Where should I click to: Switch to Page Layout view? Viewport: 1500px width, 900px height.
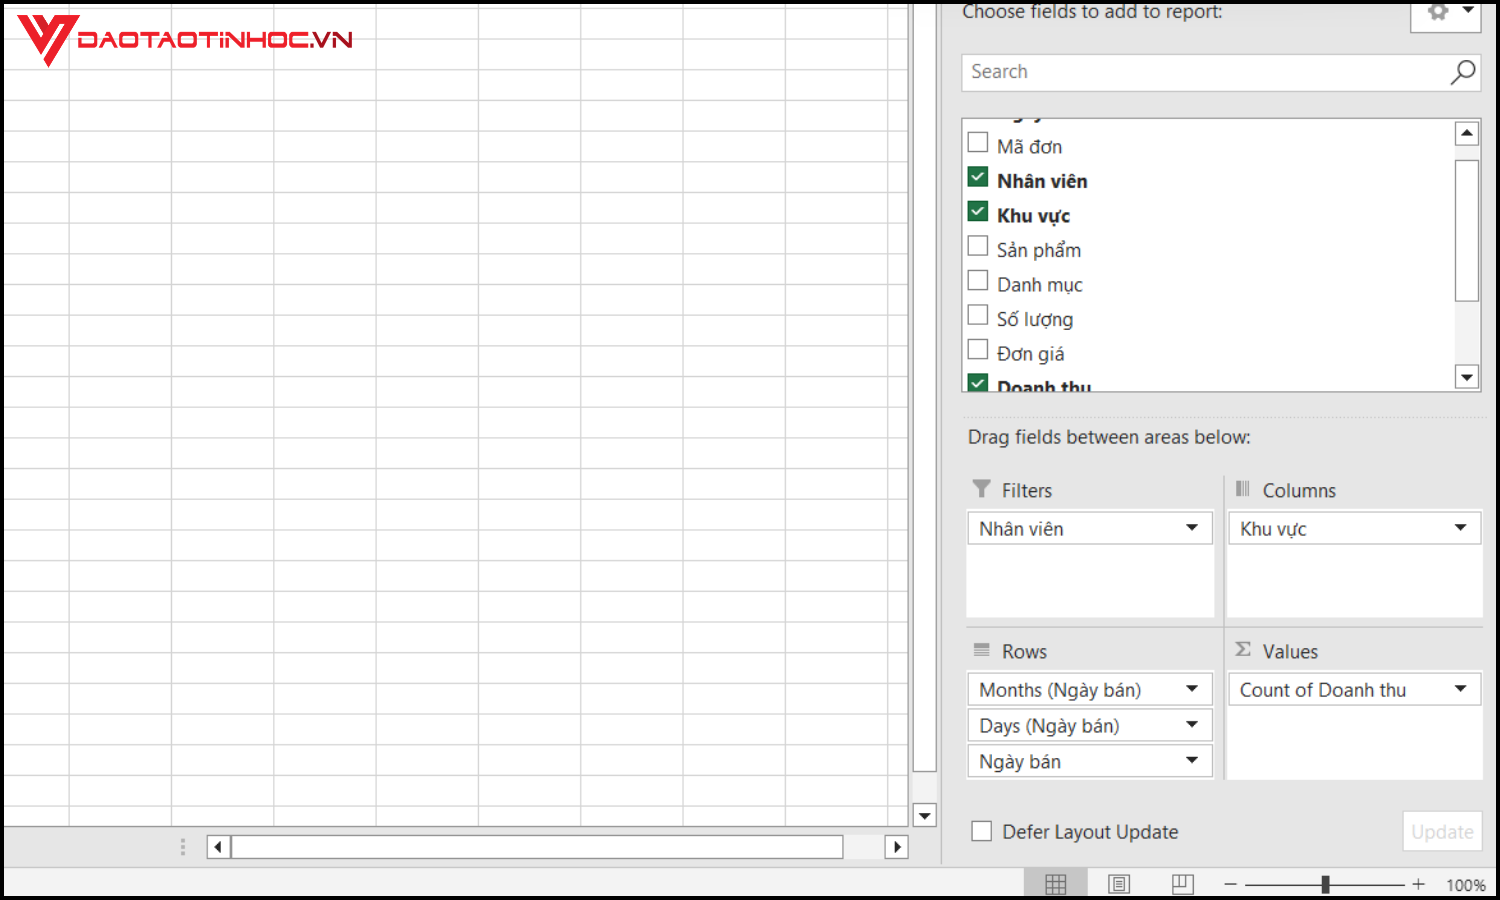click(1119, 883)
